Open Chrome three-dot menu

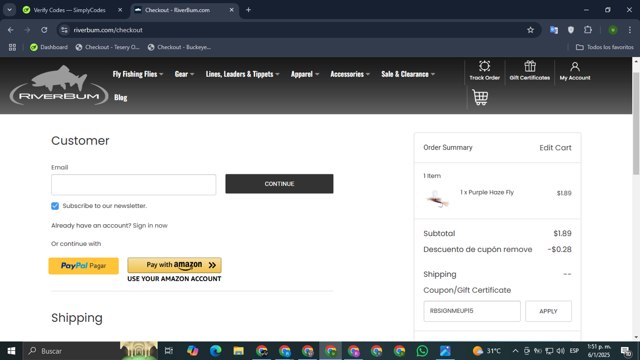(629, 30)
